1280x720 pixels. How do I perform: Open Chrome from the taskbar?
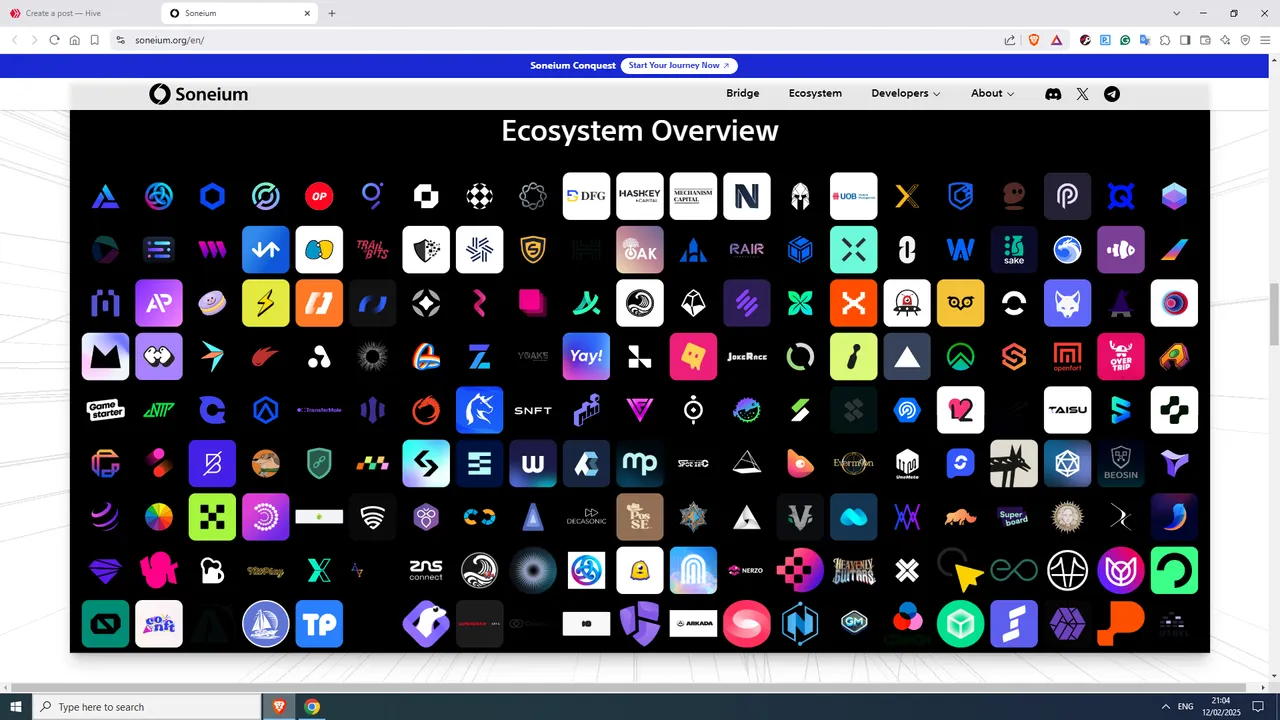pos(312,706)
